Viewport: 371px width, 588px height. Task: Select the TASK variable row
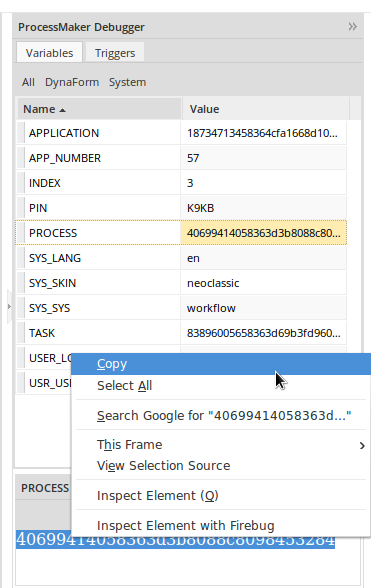181,333
